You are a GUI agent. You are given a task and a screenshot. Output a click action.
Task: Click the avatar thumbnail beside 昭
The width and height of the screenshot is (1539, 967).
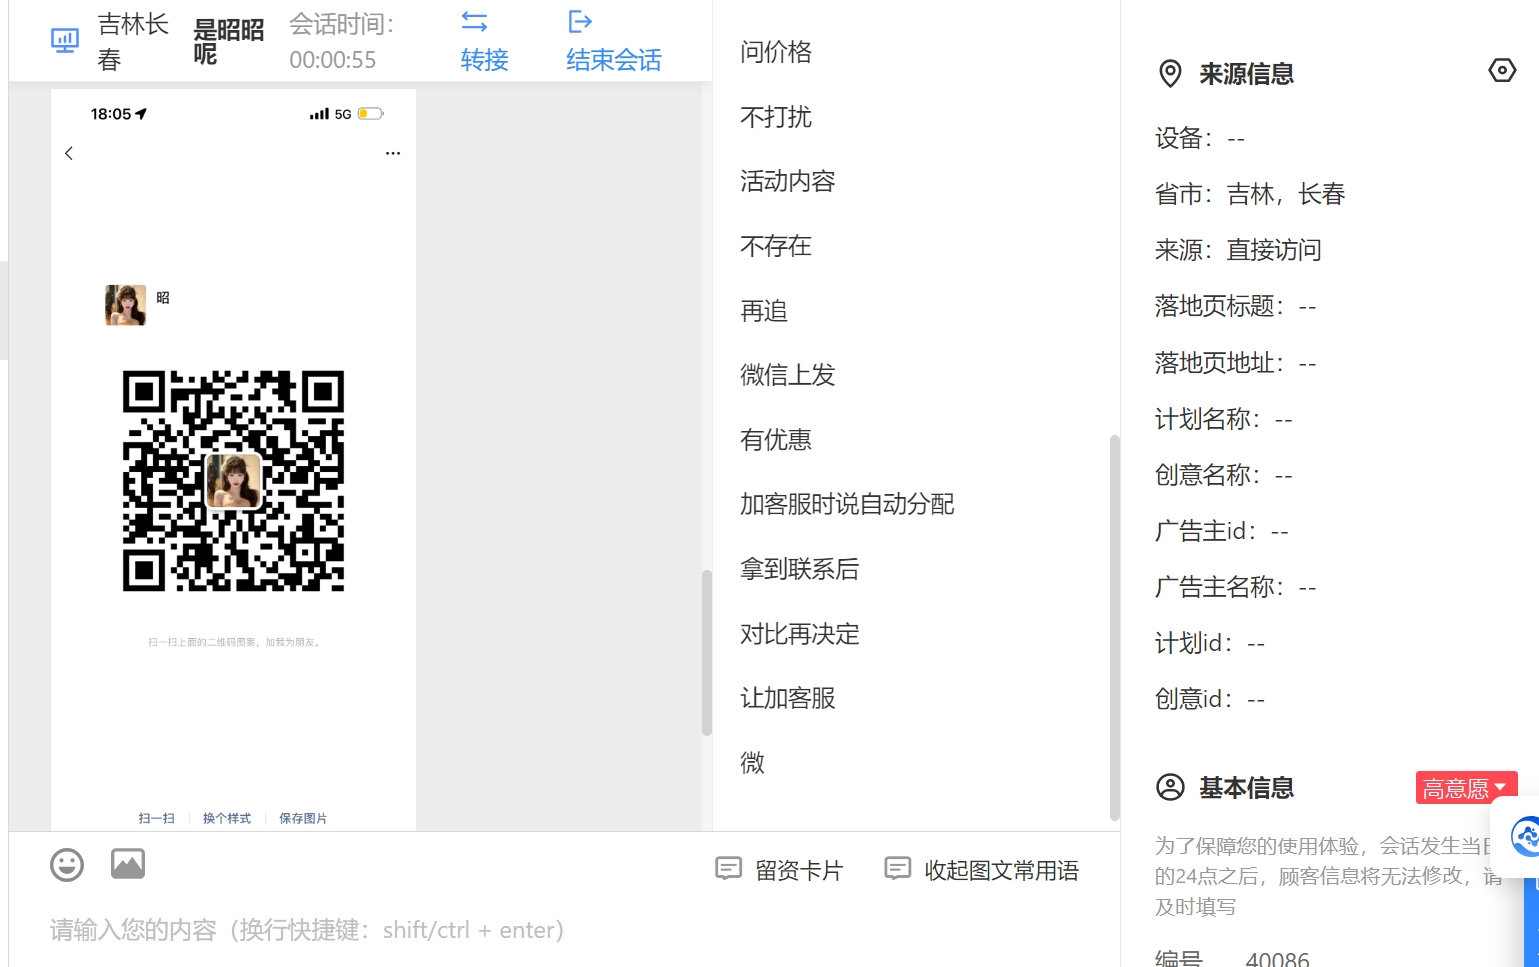125,305
